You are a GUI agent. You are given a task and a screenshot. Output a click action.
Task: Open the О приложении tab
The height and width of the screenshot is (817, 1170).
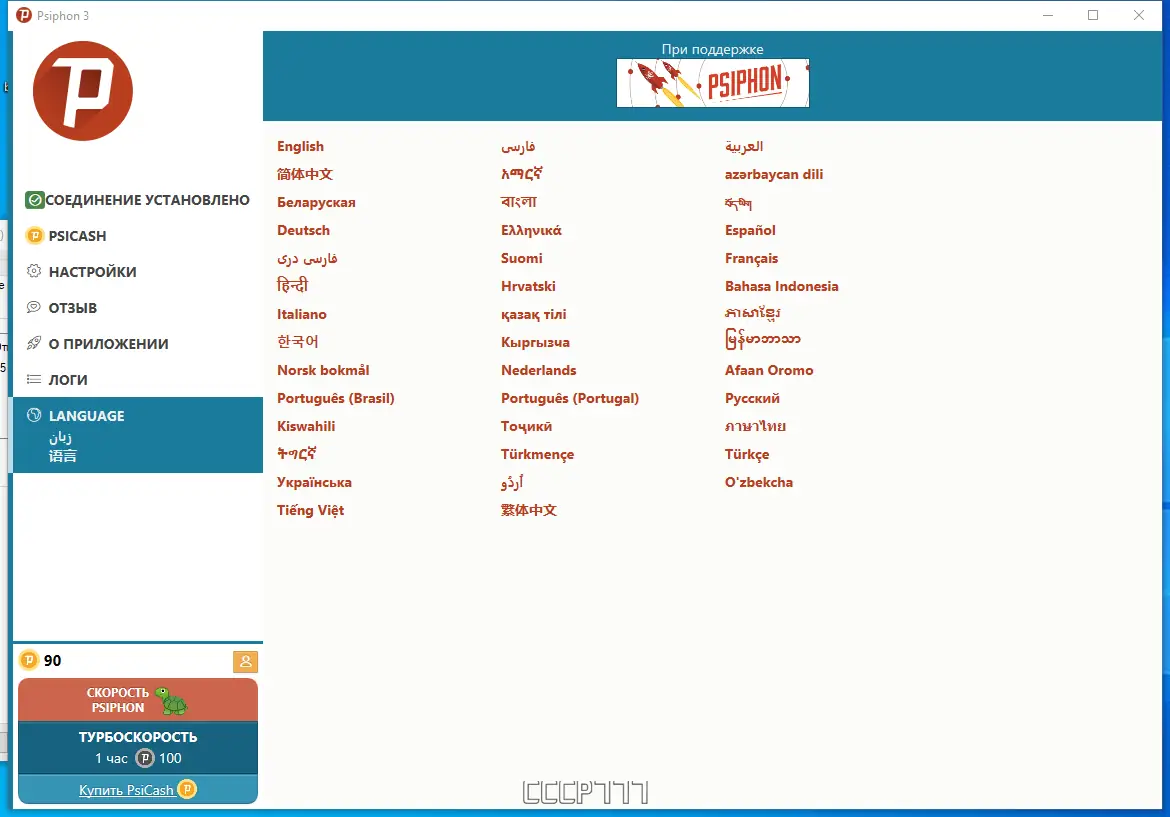[x=138, y=343]
